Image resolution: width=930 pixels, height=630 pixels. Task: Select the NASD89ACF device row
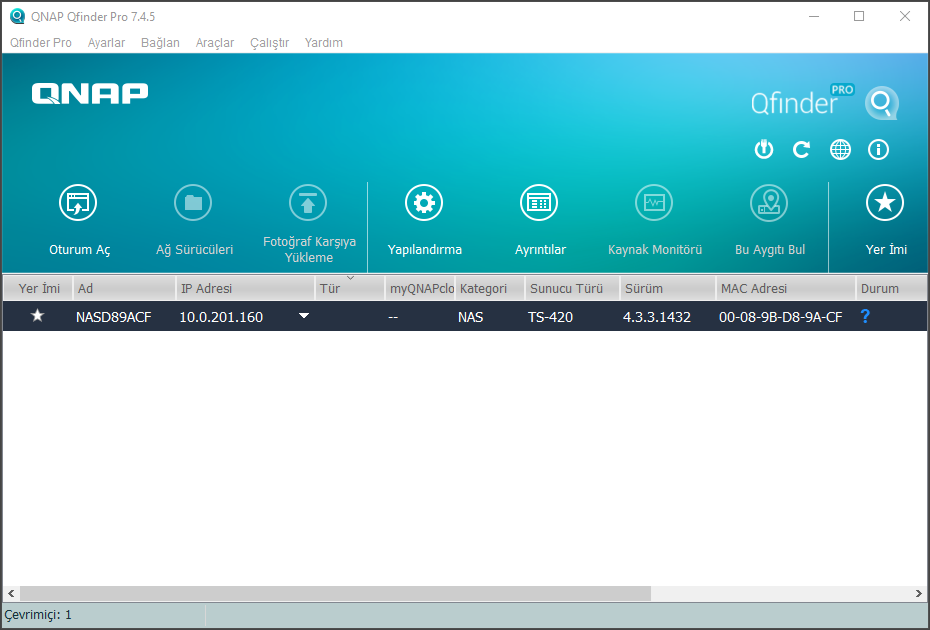point(580,316)
